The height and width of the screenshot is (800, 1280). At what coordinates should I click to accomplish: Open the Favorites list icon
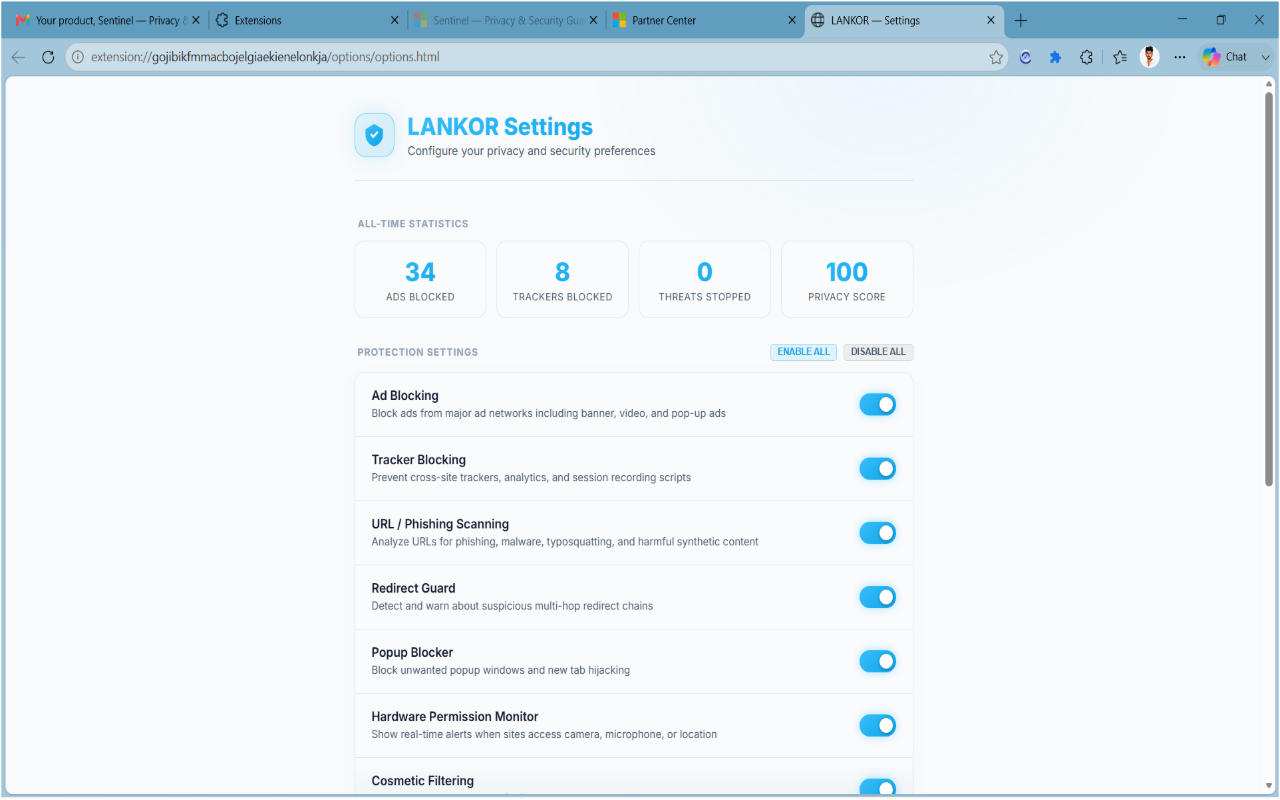[1119, 57]
